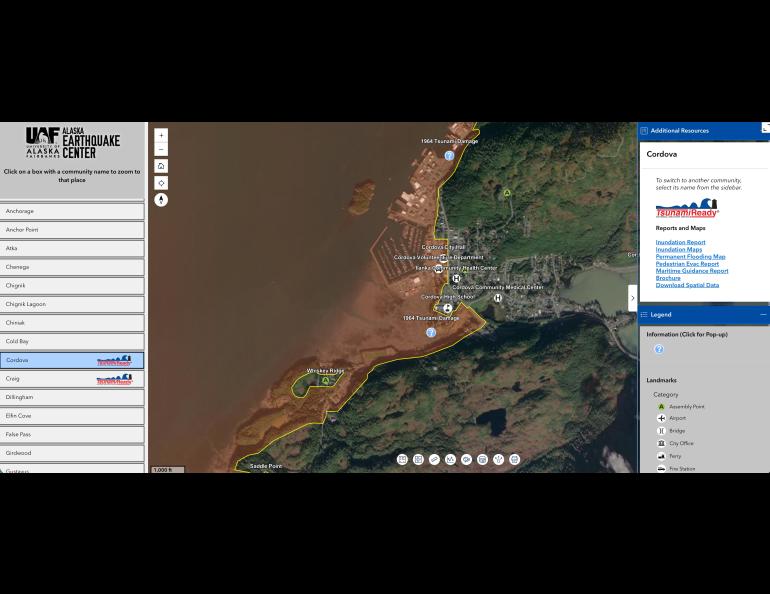Click the Legend panel list icon
Viewport: 770px width, 594px height.
pos(644,315)
